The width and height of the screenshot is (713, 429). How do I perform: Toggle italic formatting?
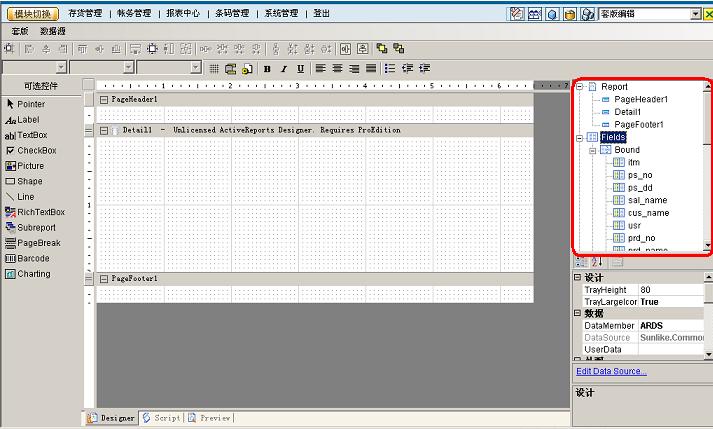[283, 68]
